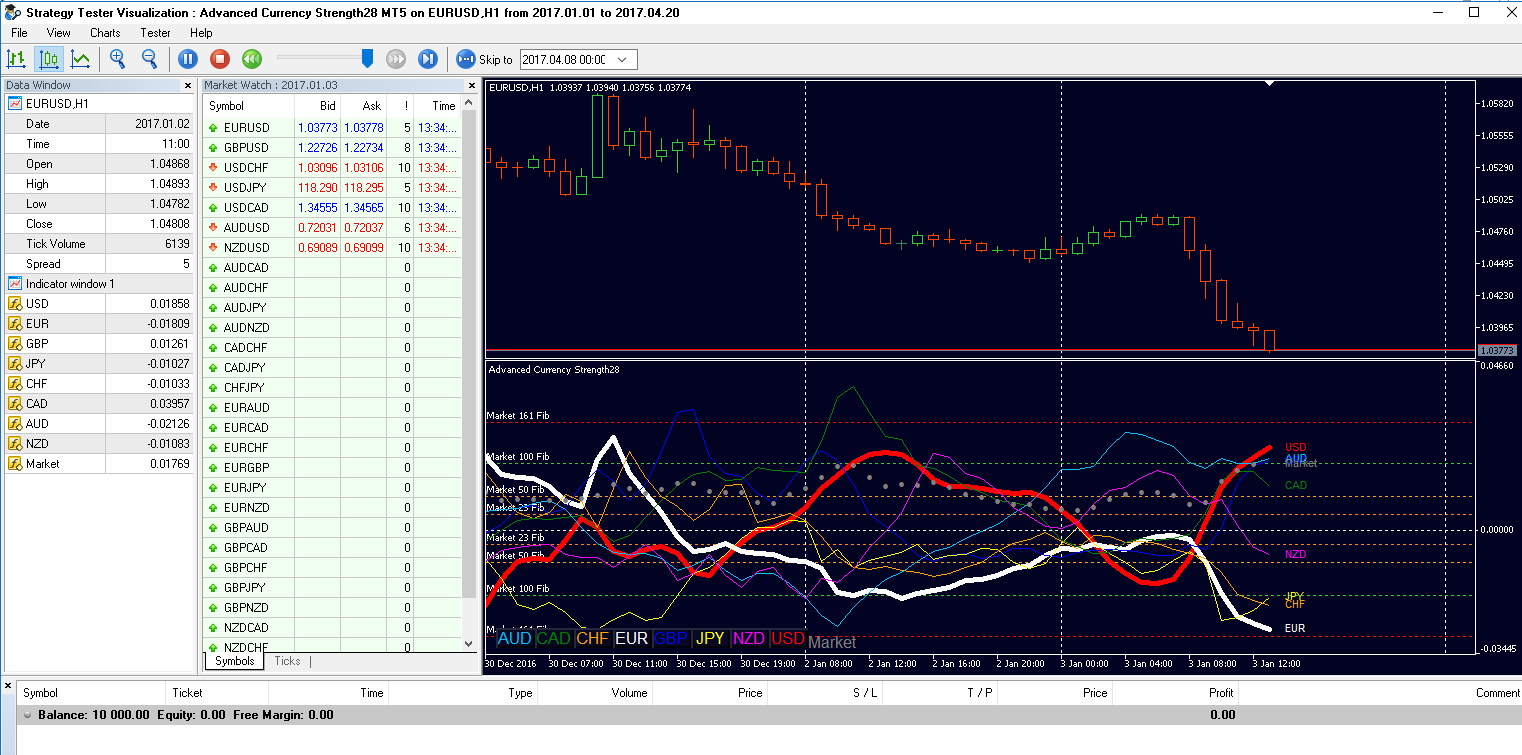Click the USDCAD green up arrow icon

point(213,208)
